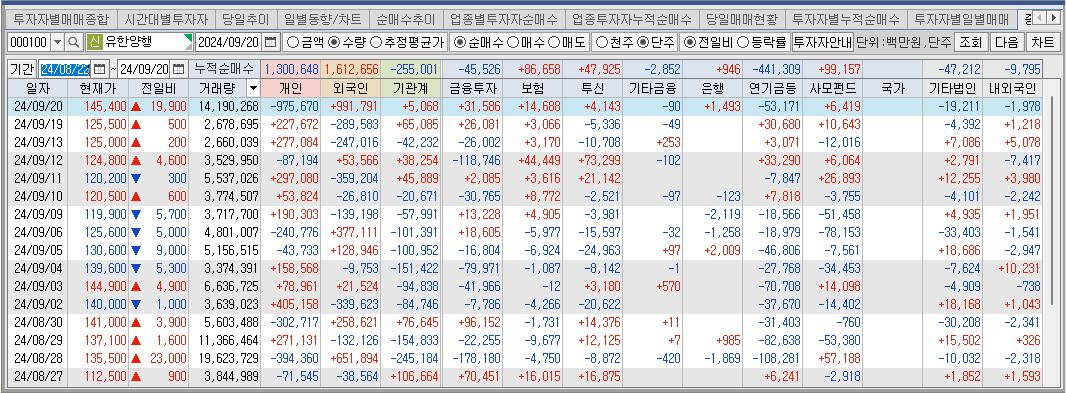Click the 연기금등 column header
Image resolution: width=1066 pixels, height=393 pixels.
[772, 88]
